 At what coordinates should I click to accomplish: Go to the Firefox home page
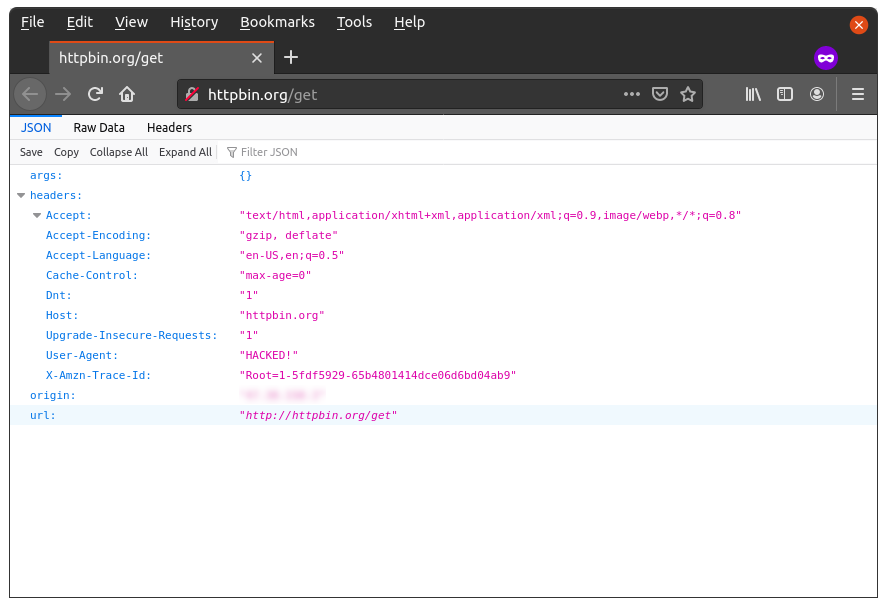(127, 94)
